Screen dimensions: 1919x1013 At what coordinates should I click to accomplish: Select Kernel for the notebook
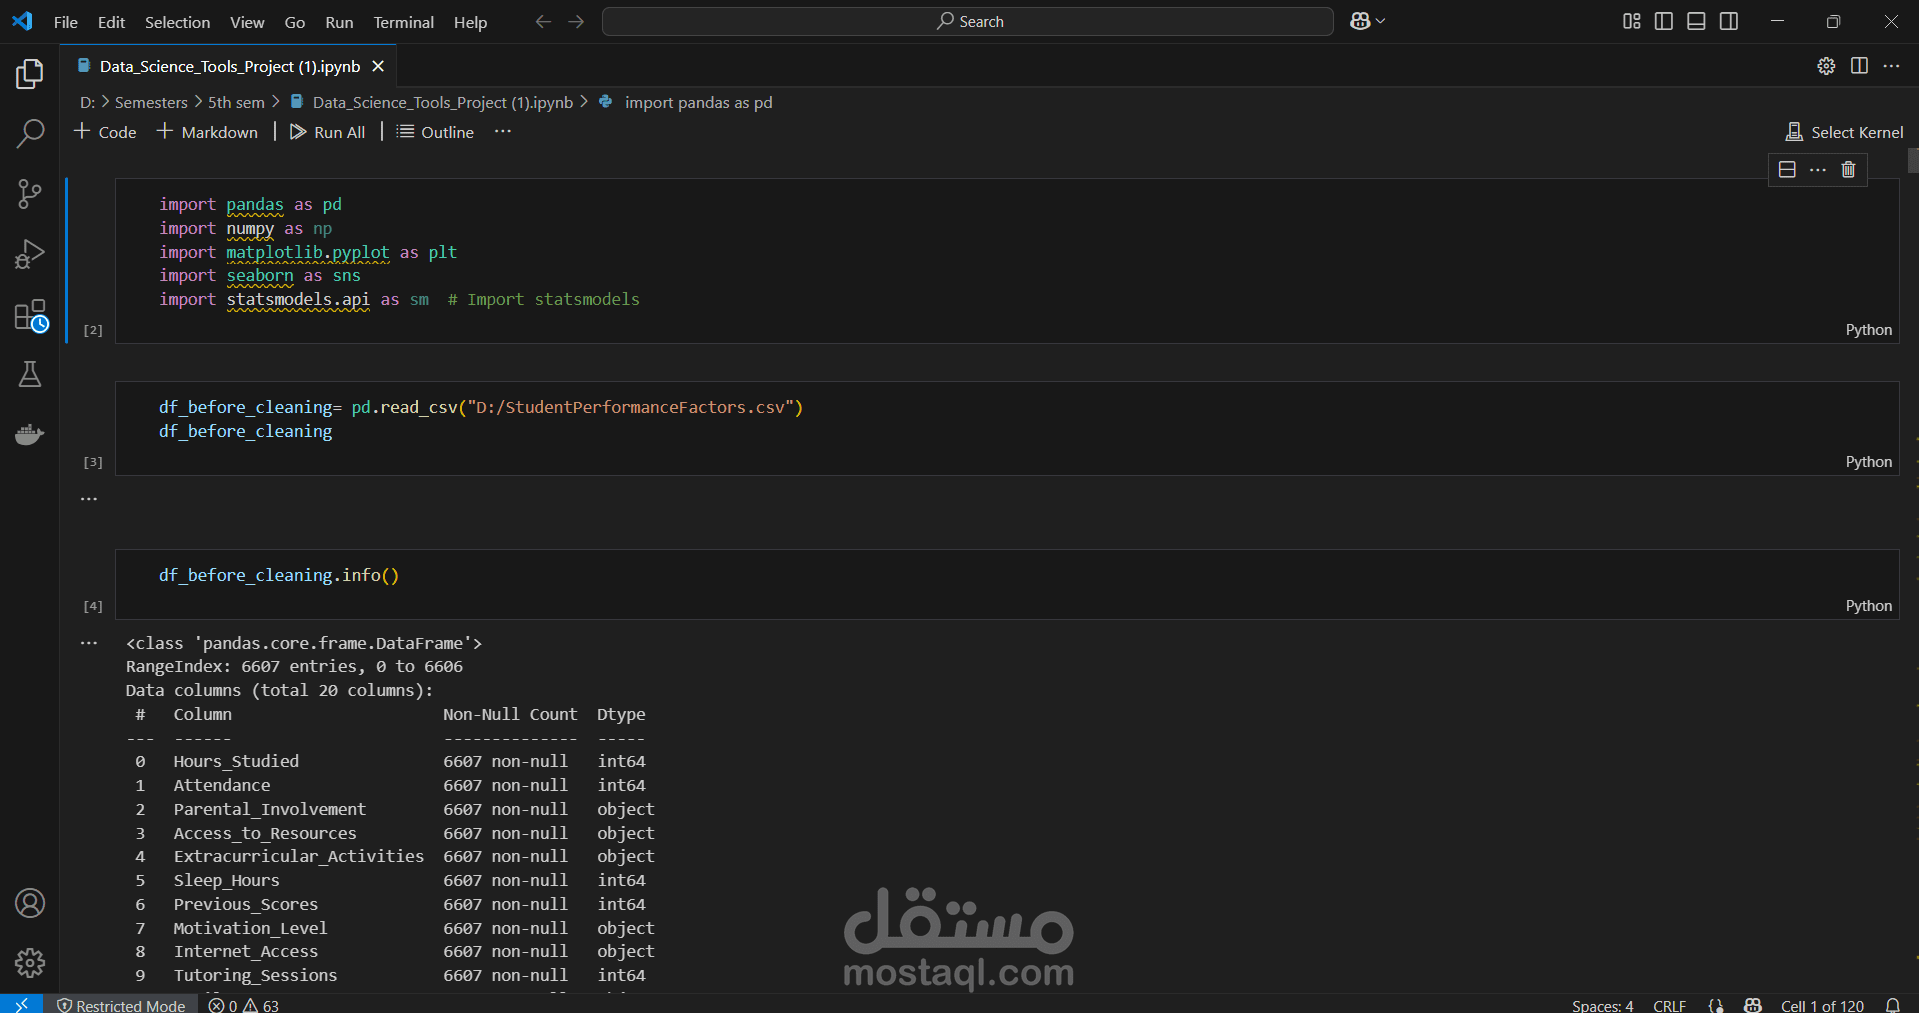1844,132
